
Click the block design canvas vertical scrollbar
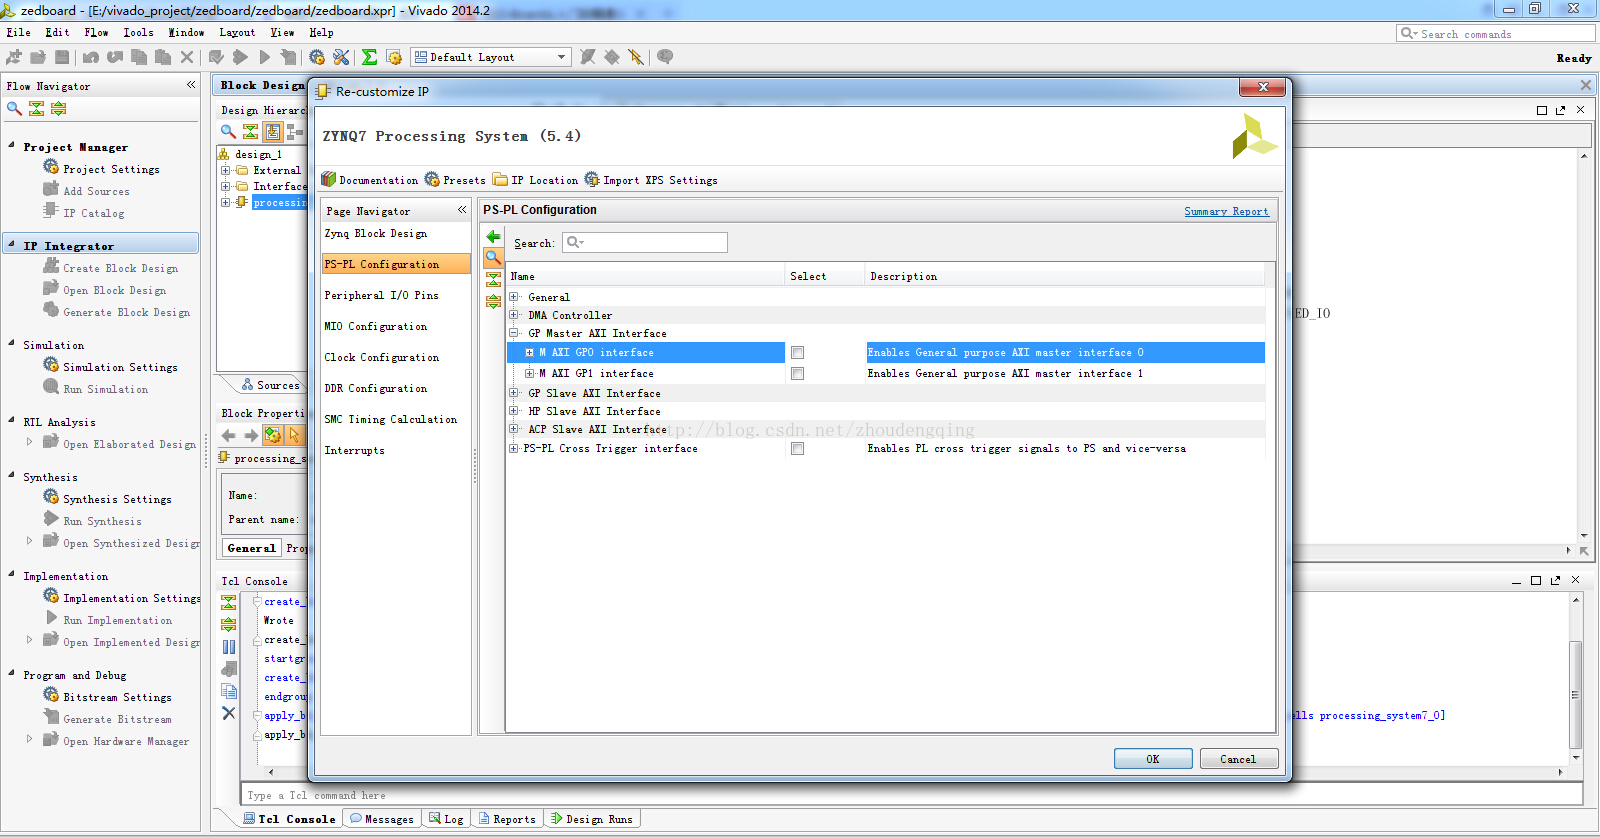coord(1583,345)
